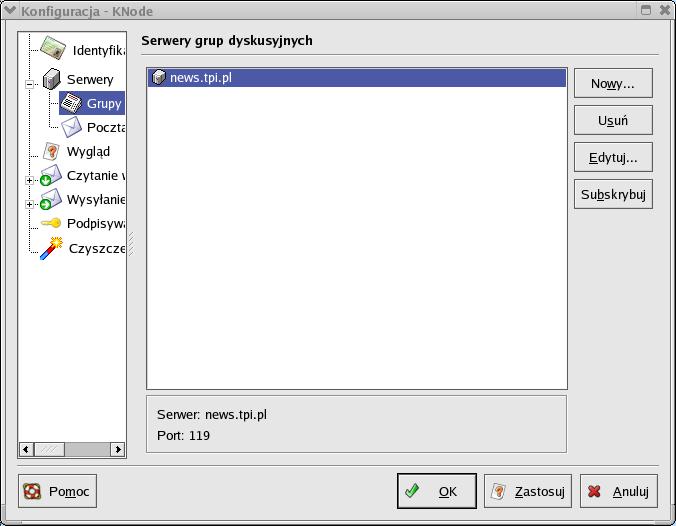The image size is (676, 526).
Task: Select news.tpi.pl server in the list
Action: point(200,78)
